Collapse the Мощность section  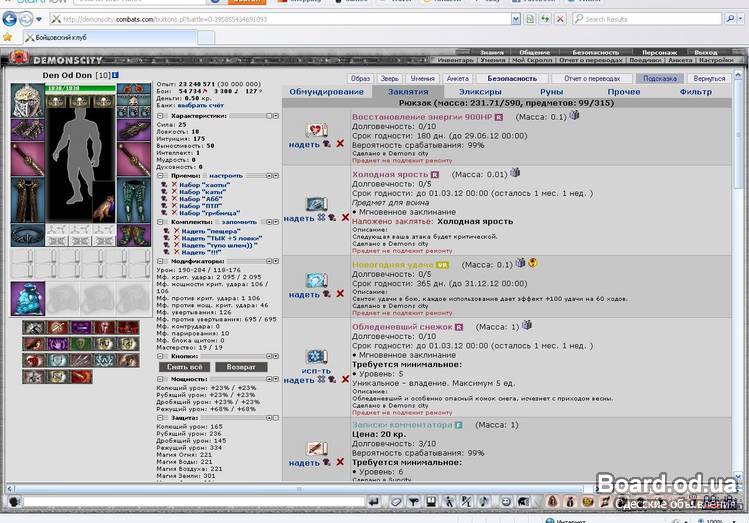(x=160, y=379)
